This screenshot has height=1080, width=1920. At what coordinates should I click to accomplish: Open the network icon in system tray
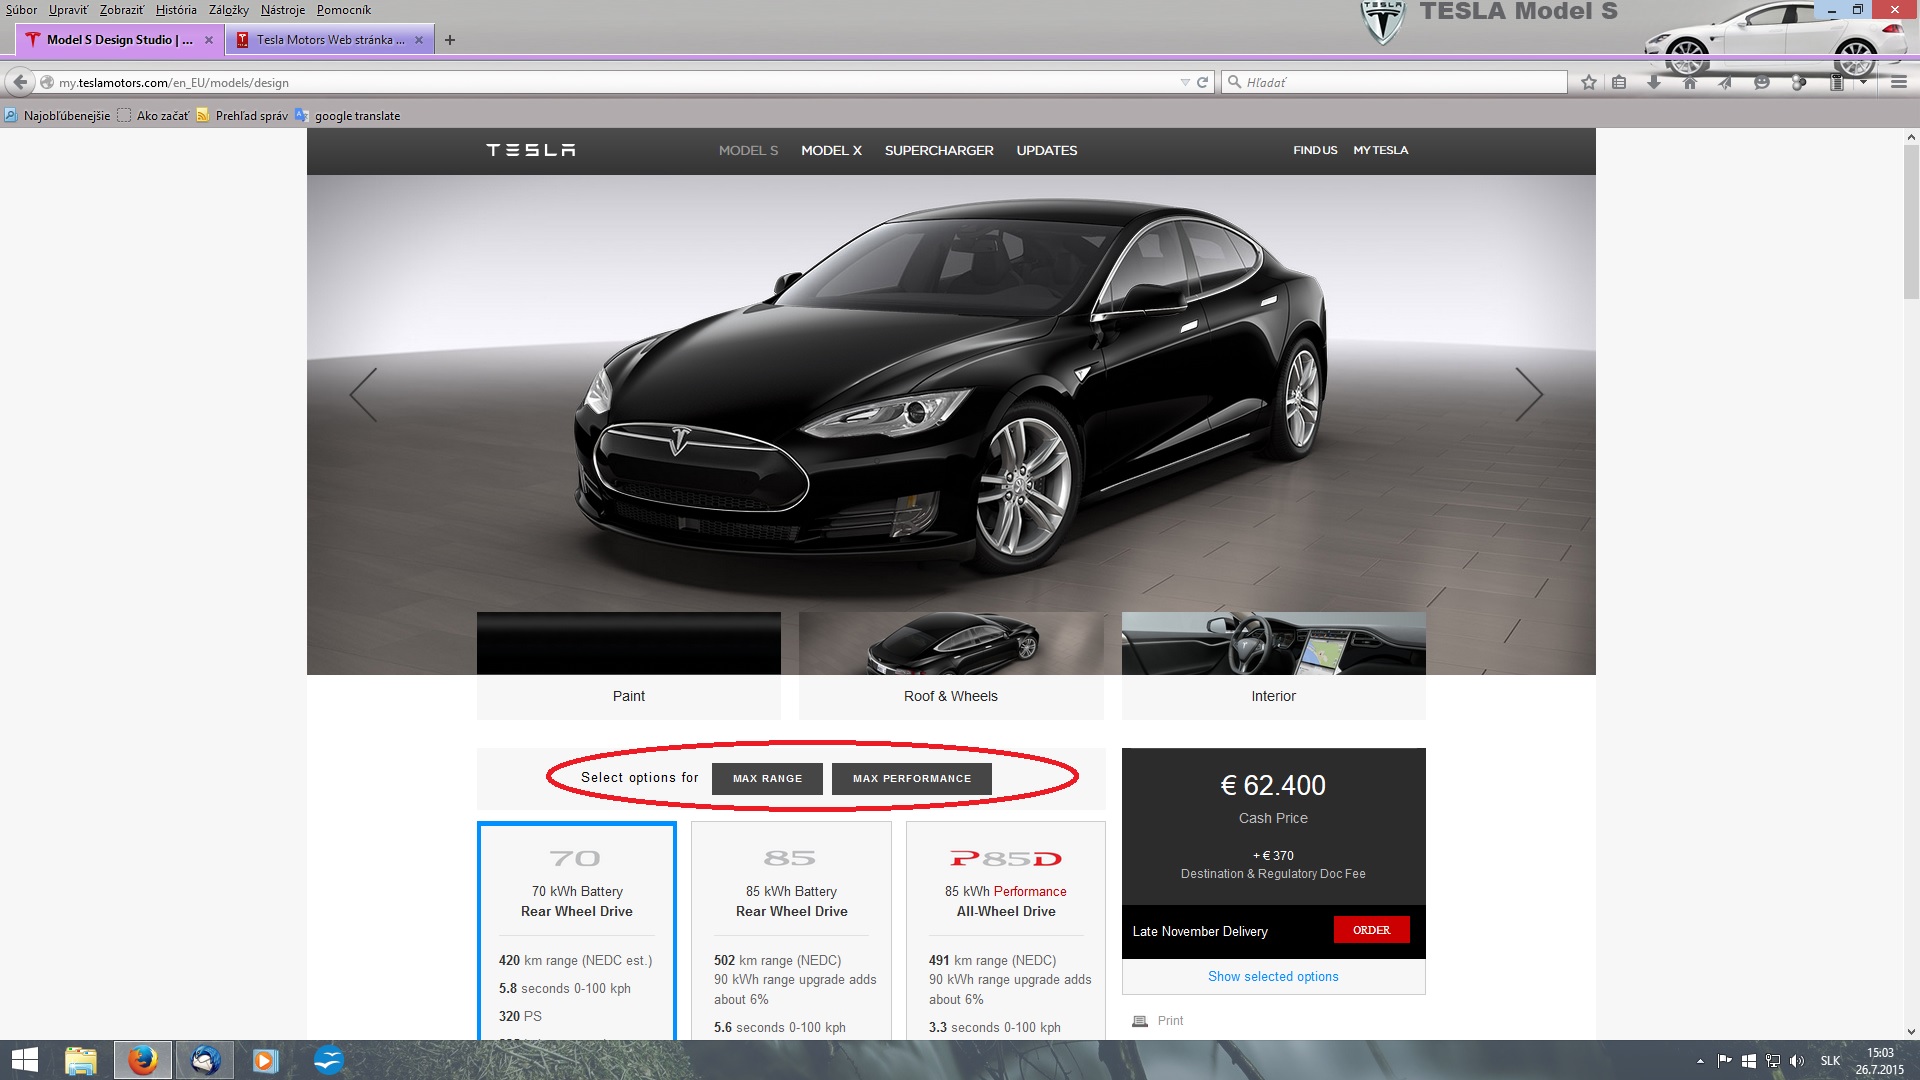1773,1061
